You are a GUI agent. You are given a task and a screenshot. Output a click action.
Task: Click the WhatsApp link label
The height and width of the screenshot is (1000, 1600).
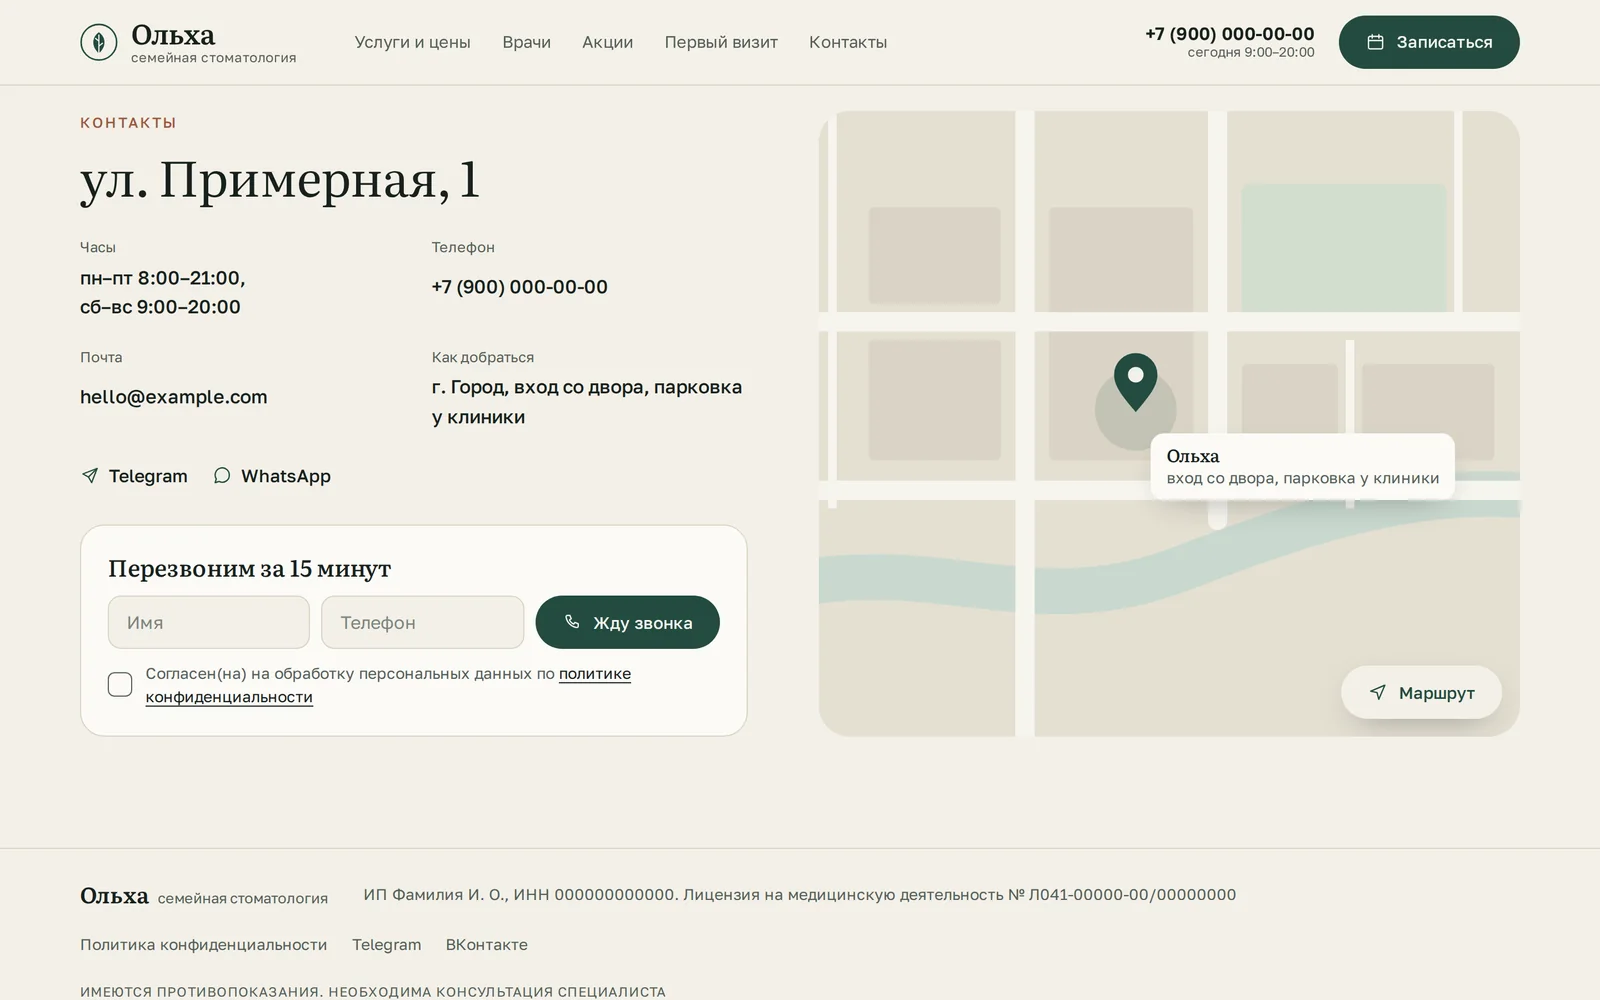286,476
